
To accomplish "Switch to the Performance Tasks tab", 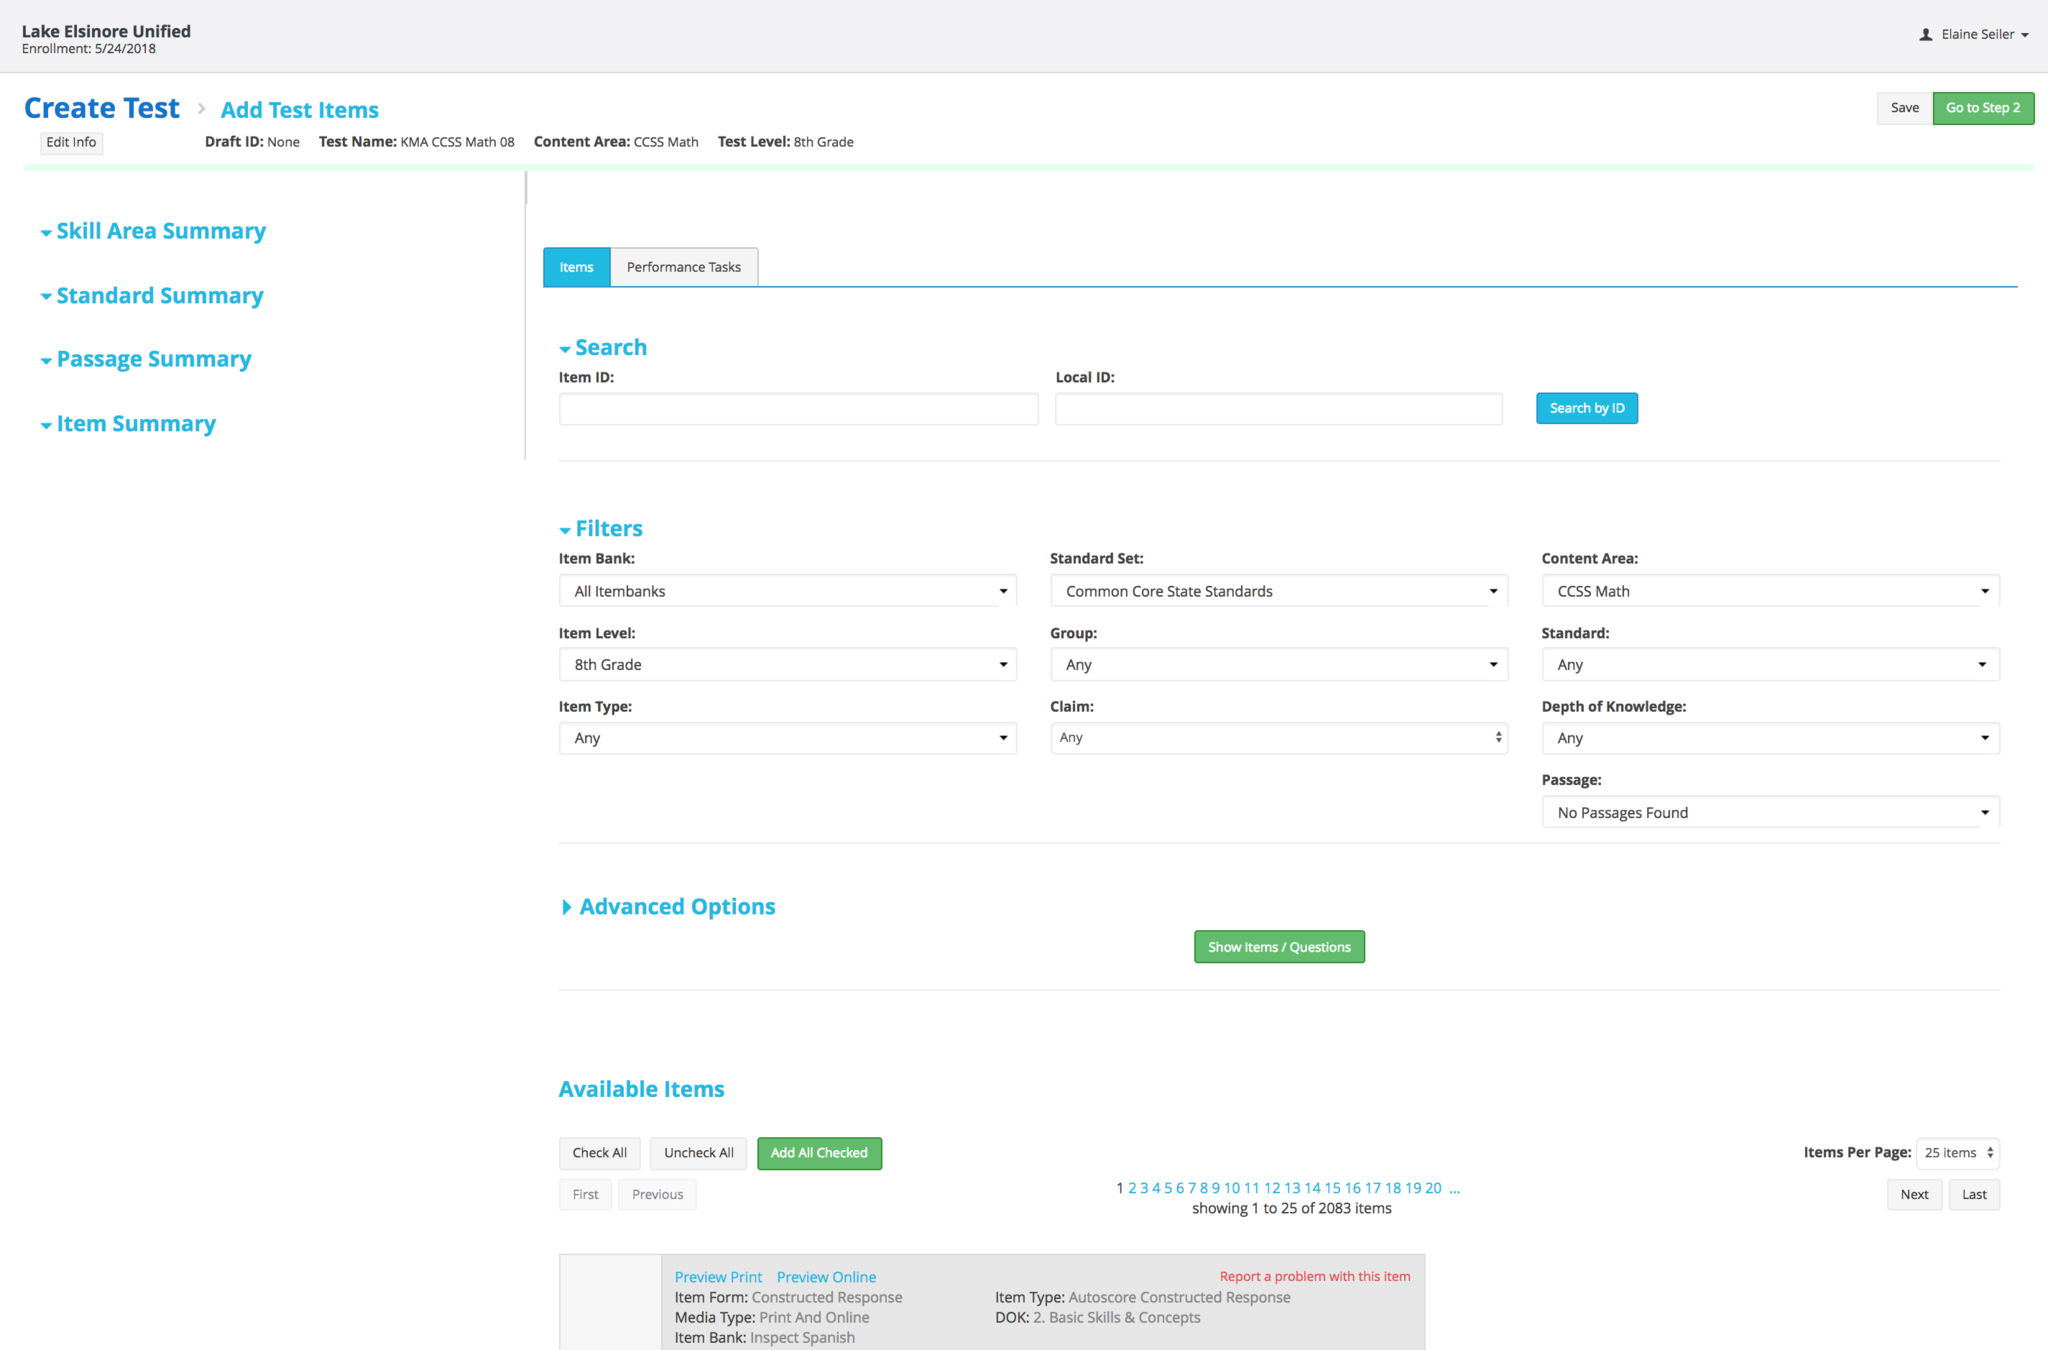I will point(684,267).
